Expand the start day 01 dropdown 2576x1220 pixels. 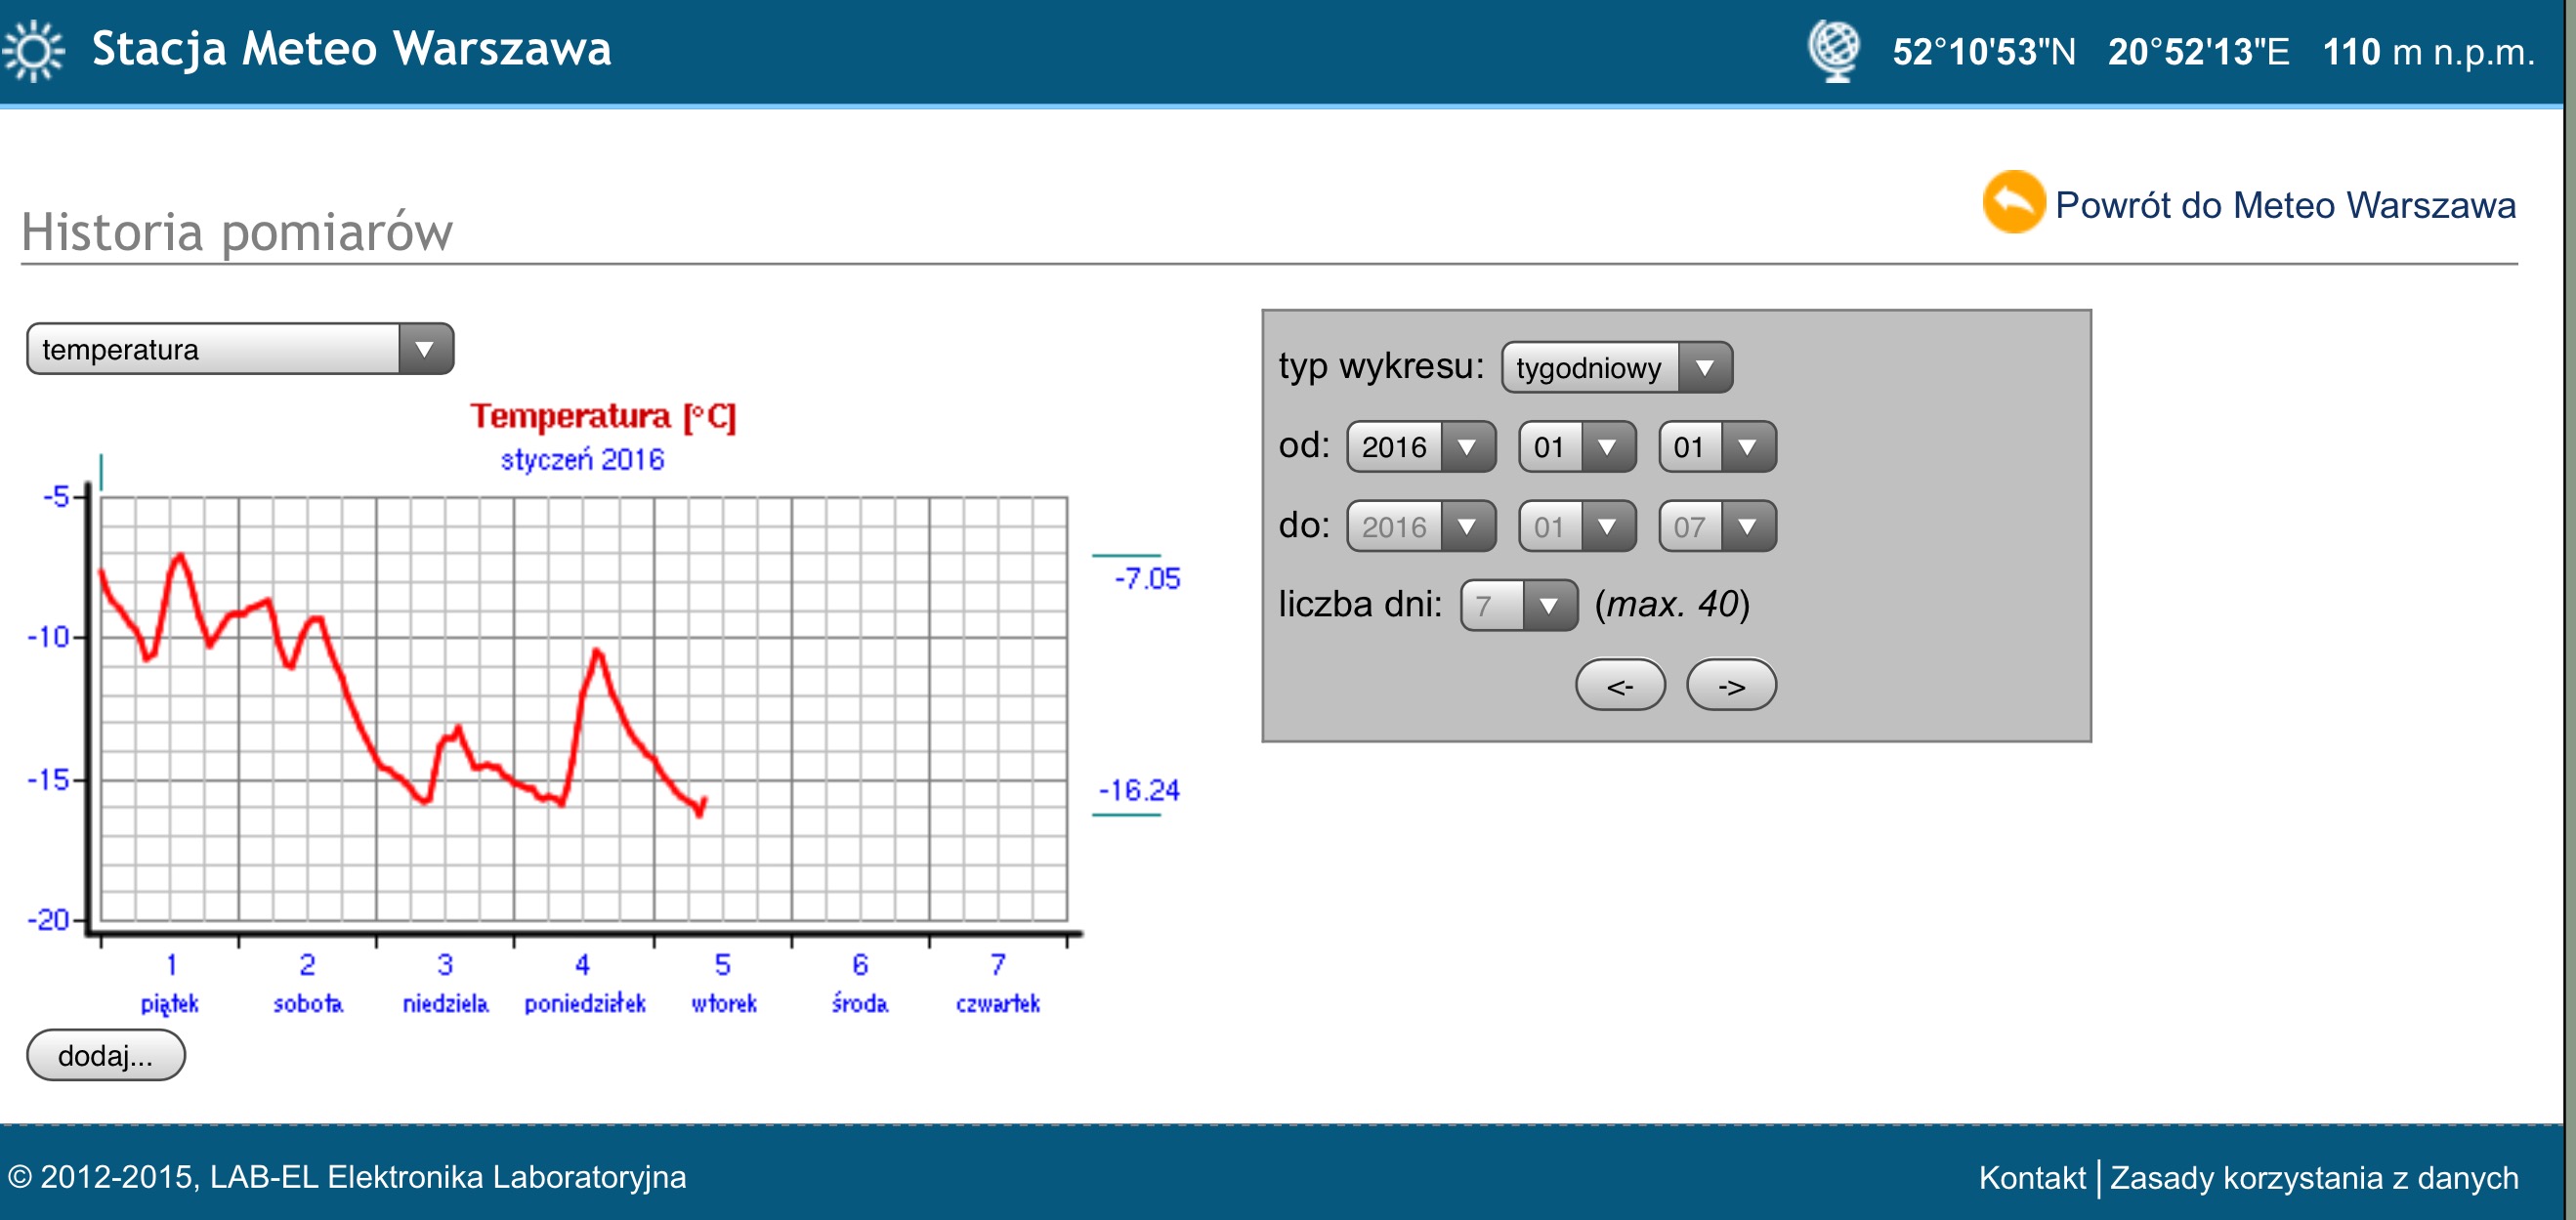1716,446
